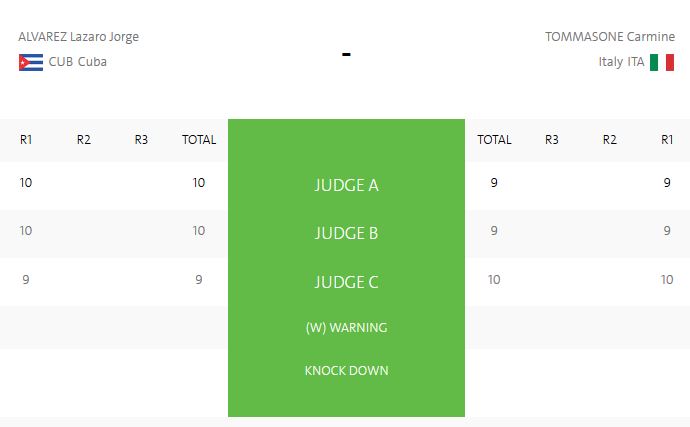This screenshot has height=427, width=690.
Task: Click the Italy flag icon
Action: click(661, 62)
